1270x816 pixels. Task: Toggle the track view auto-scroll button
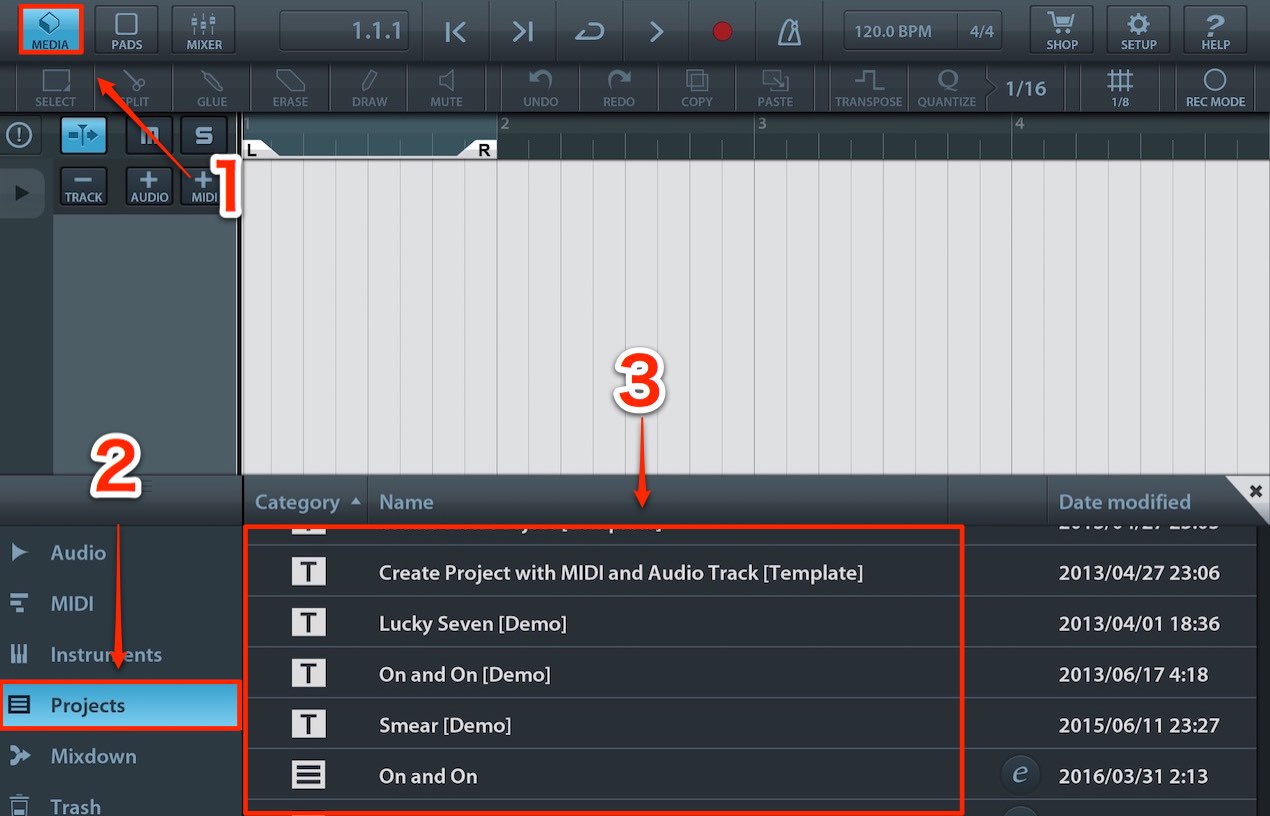tap(84, 136)
